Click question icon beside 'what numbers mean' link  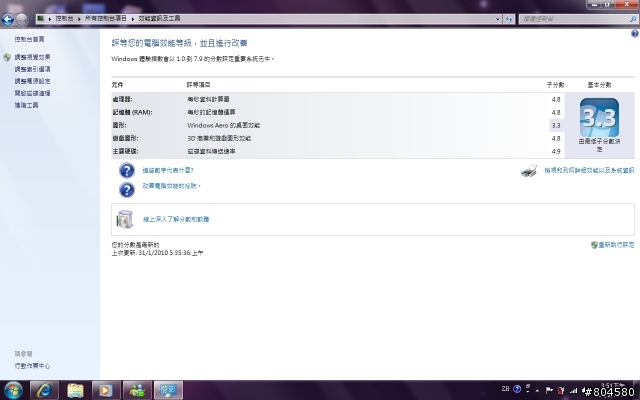(x=127, y=170)
